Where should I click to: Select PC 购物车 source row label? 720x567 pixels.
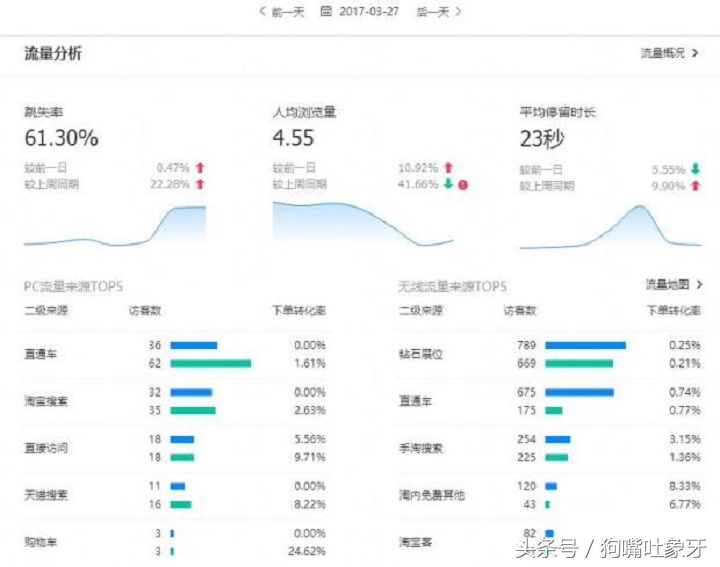click(x=40, y=542)
